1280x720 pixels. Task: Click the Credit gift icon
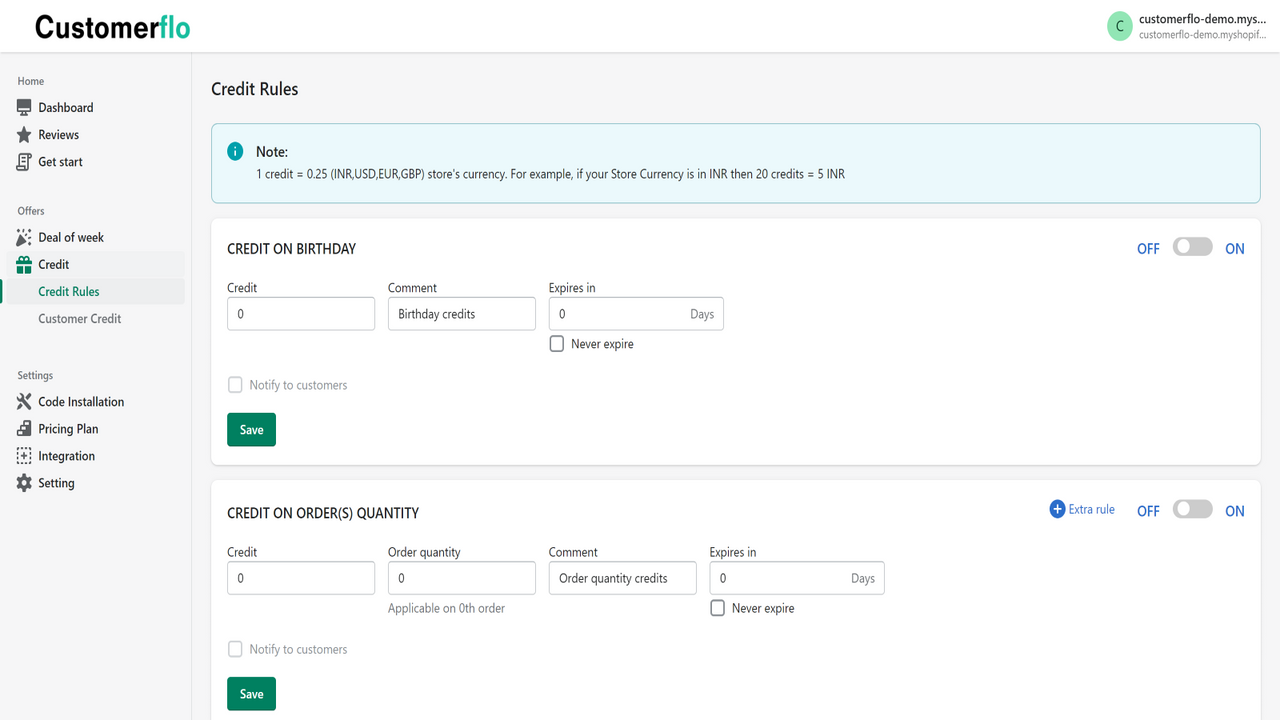[x=24, y=264]
